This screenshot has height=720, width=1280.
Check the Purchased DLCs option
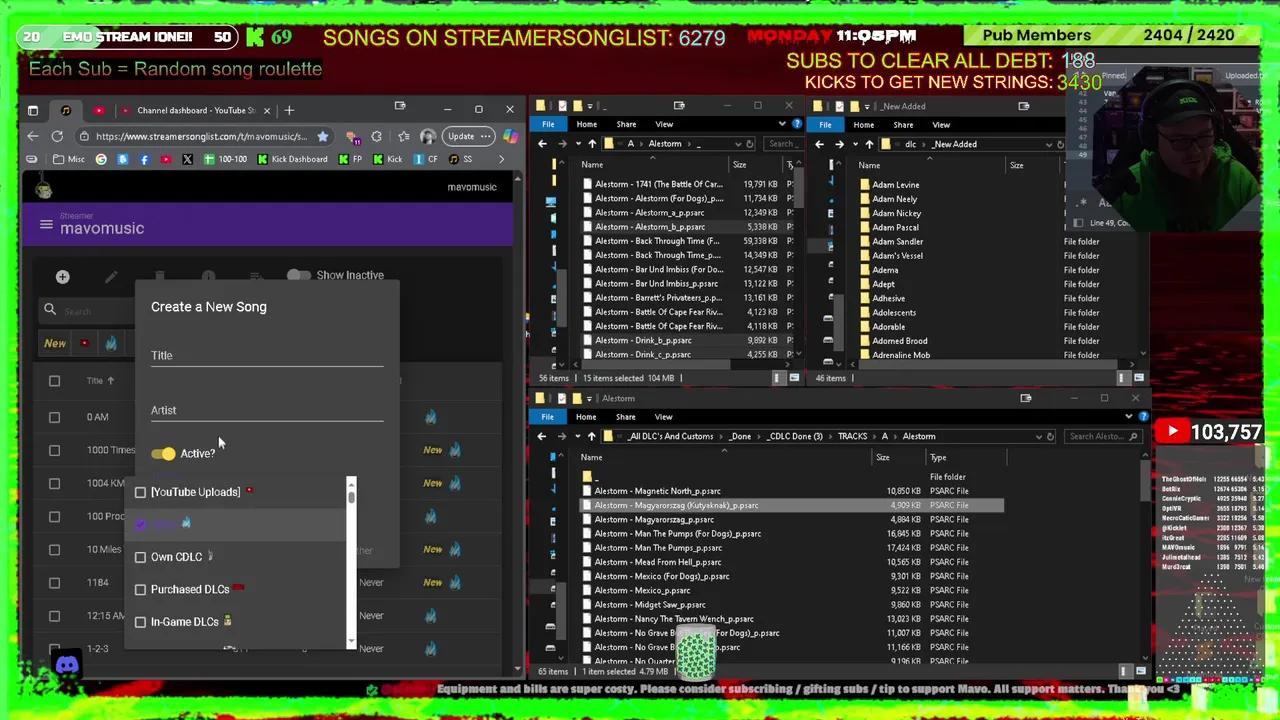tap(141, 589)
